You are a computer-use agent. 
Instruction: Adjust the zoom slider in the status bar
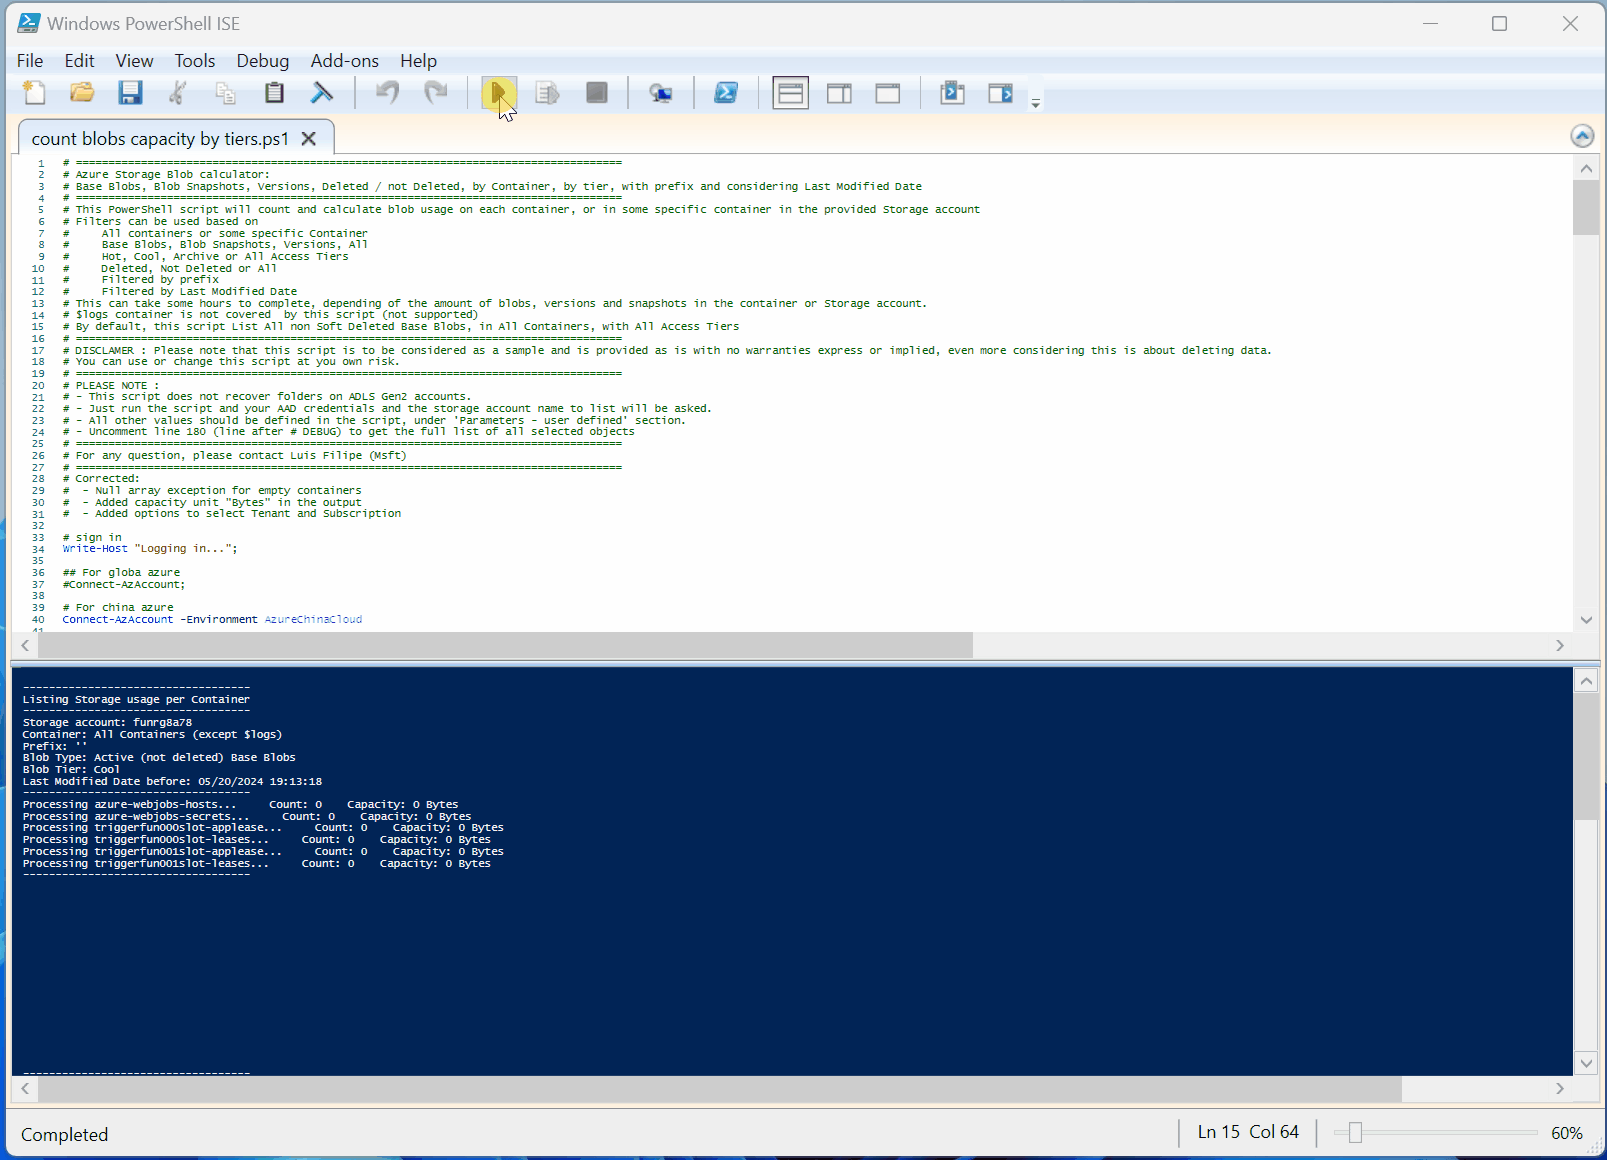(1355, 1132)
